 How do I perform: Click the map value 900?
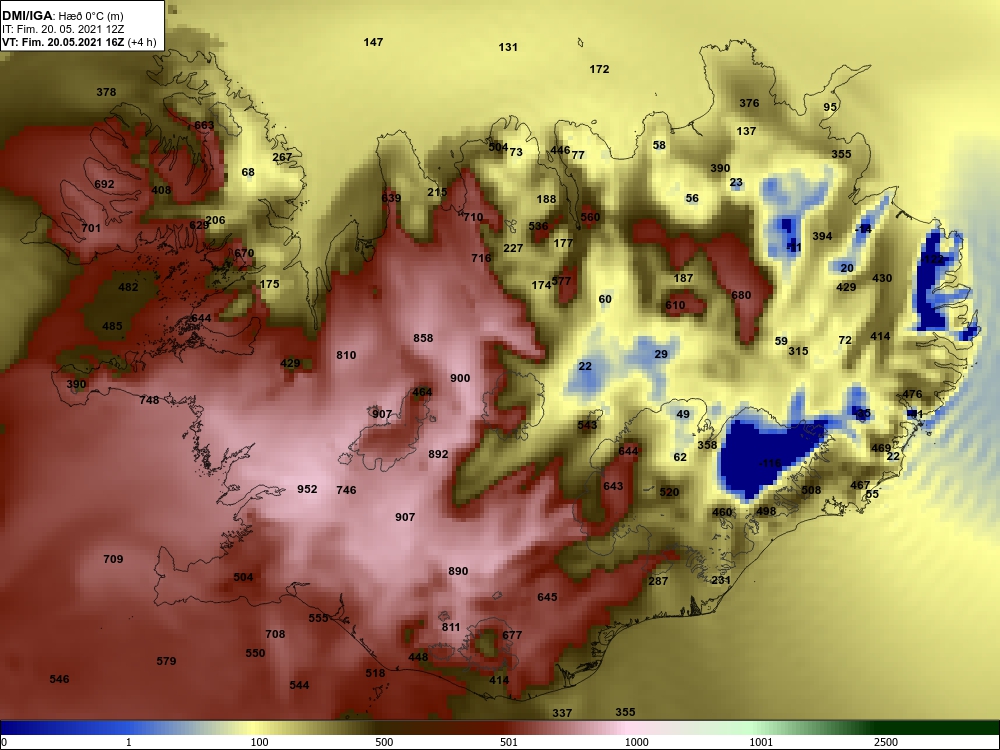(460, 378)
